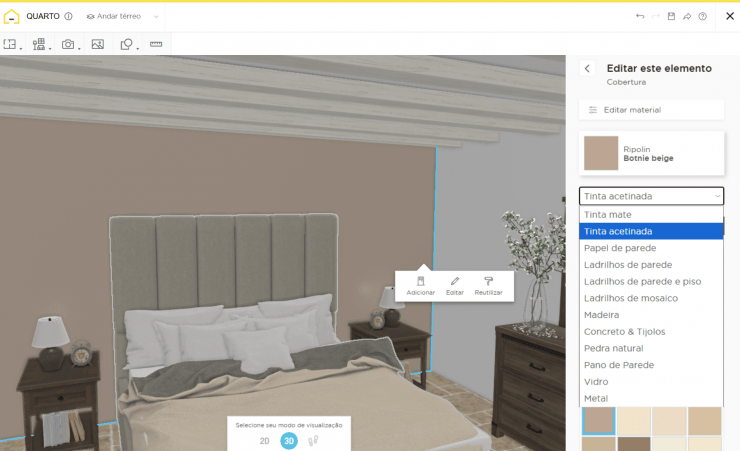
Task: Go back from Editar este elemento panel
Action: pyautogui.click(x=587, y=68)
